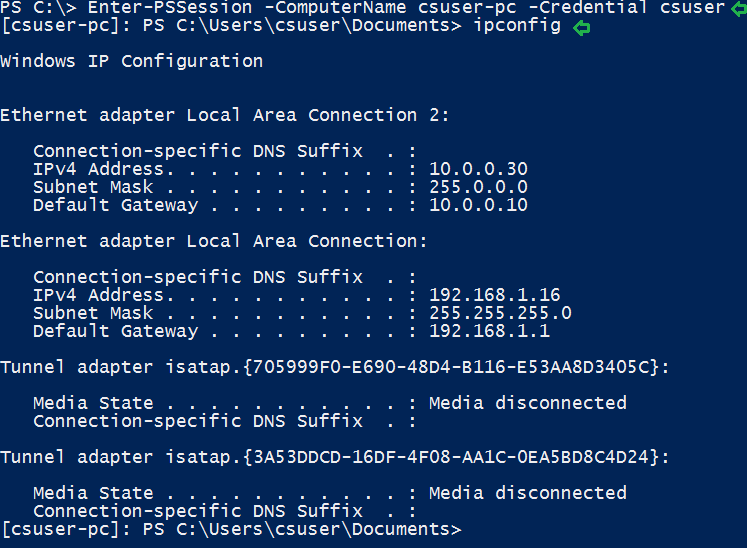This screenshot has width=747, height=548.
Task: Click the Ethernet adapter Local Area Connection header
Action: 213,241
